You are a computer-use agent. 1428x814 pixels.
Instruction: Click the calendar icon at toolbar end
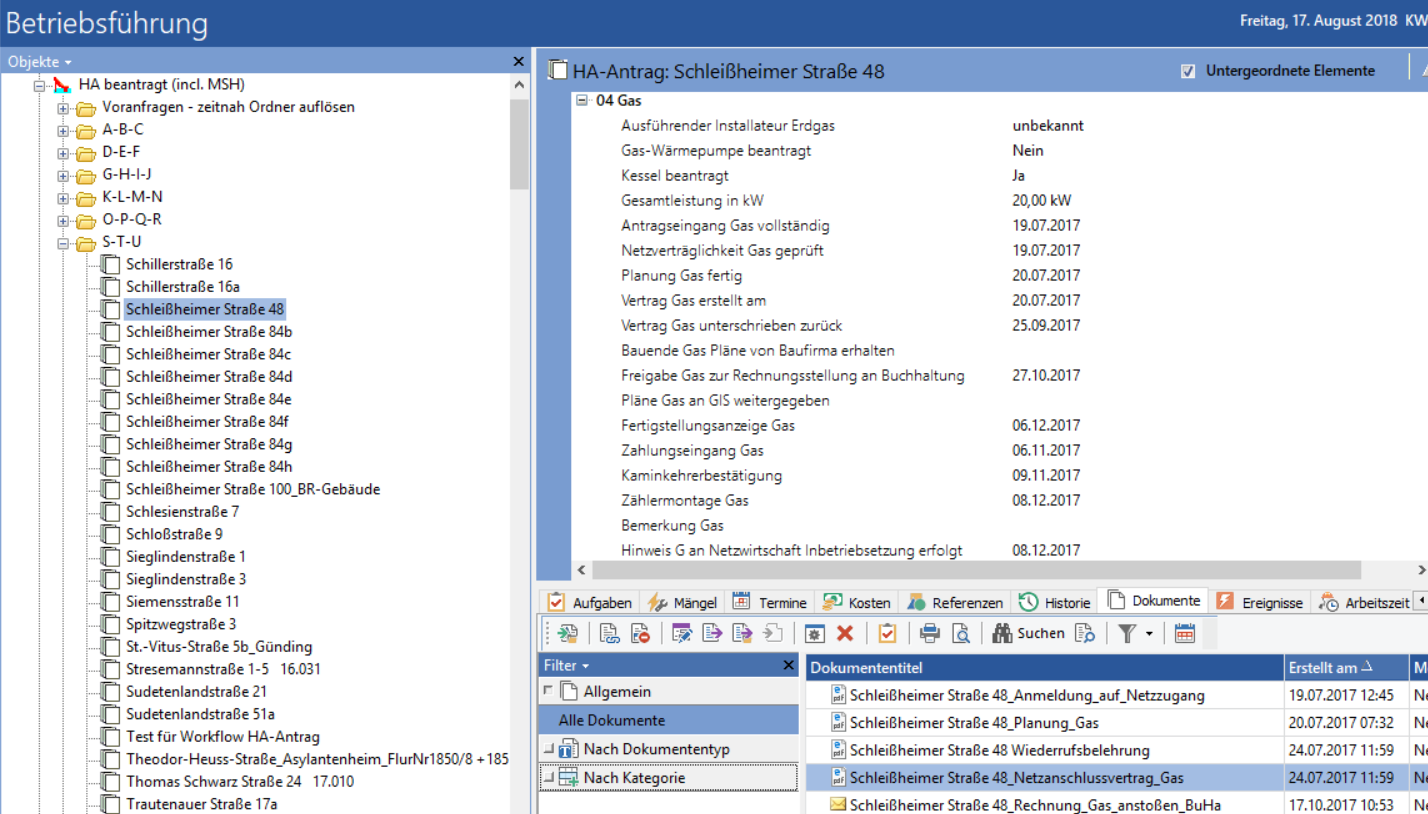(1185, 633)
